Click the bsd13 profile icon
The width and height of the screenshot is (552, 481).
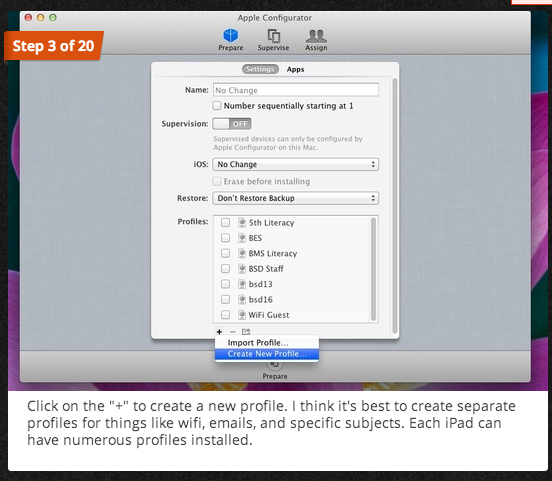coord(242,284)
